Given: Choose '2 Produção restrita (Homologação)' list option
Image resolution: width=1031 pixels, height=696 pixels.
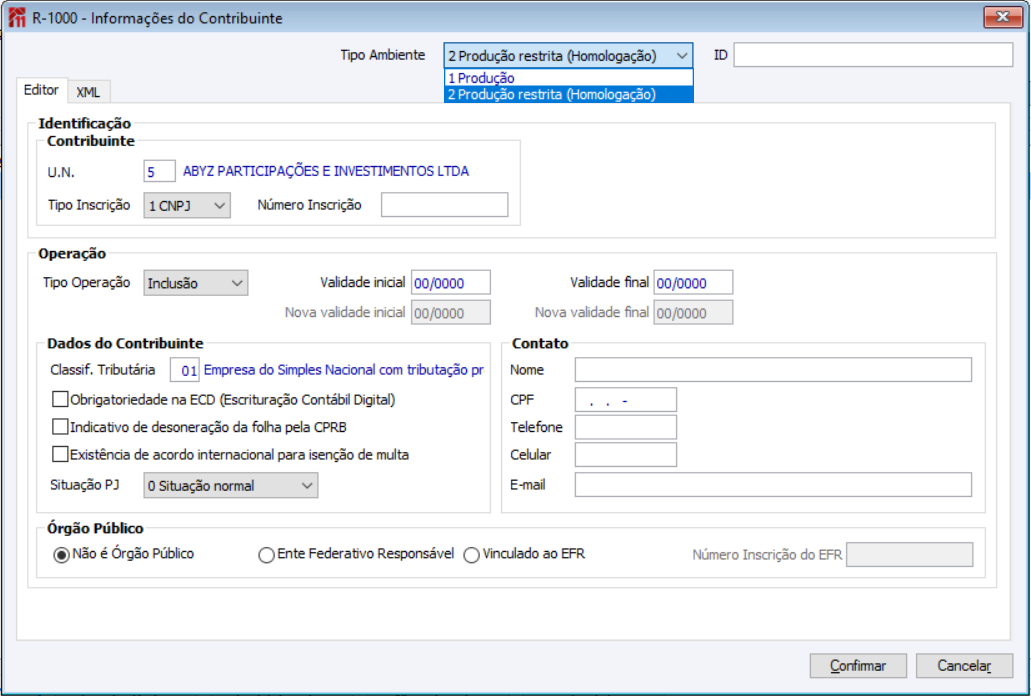Looking at the screenshot, I should [568, 95].
